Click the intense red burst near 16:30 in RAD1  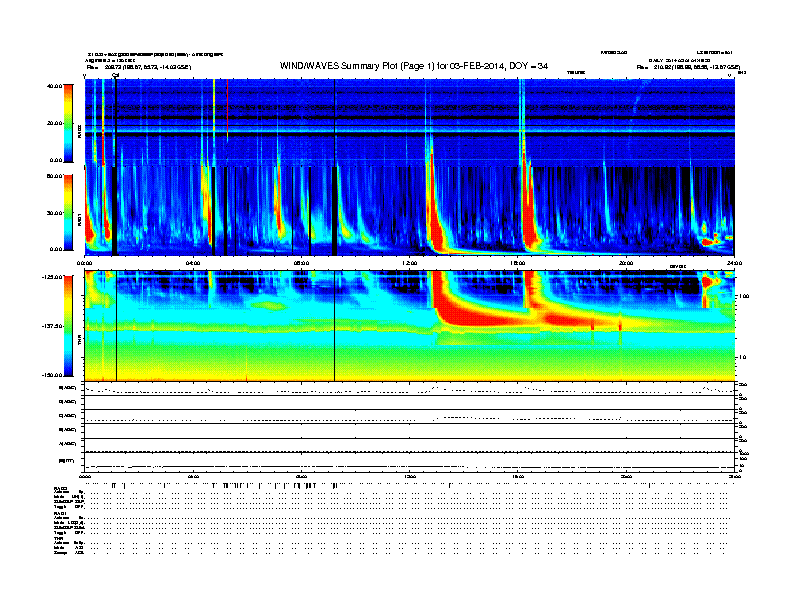click(x=529, y=217)
